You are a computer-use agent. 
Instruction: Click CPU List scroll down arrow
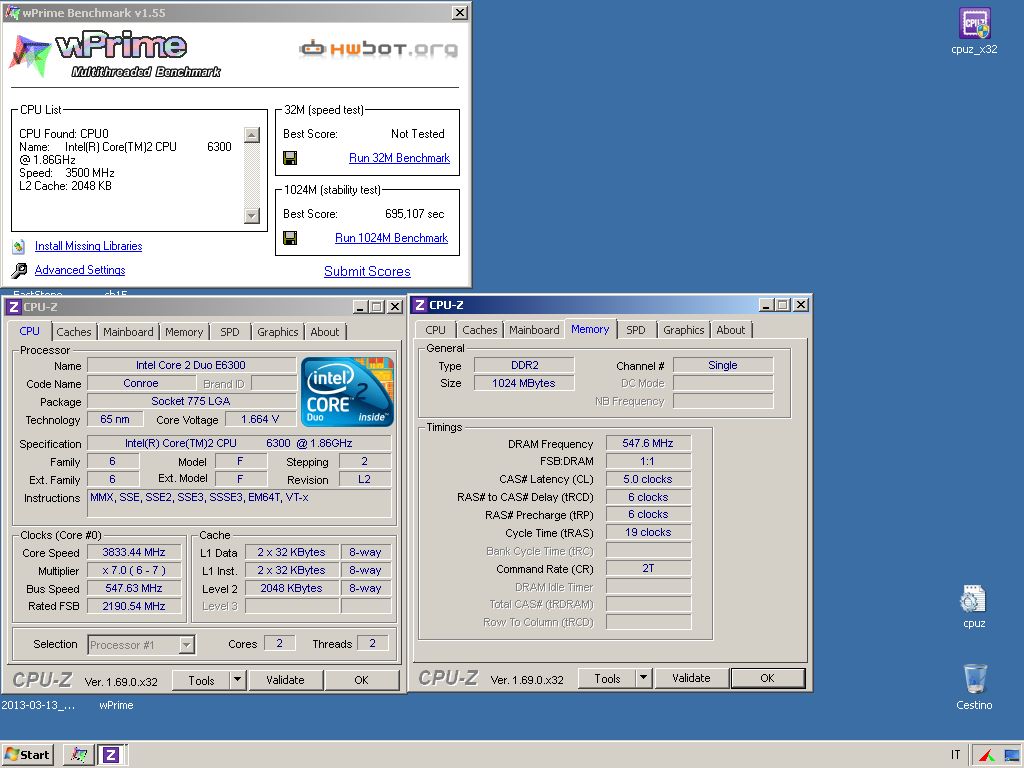click(x=252, y=216)
